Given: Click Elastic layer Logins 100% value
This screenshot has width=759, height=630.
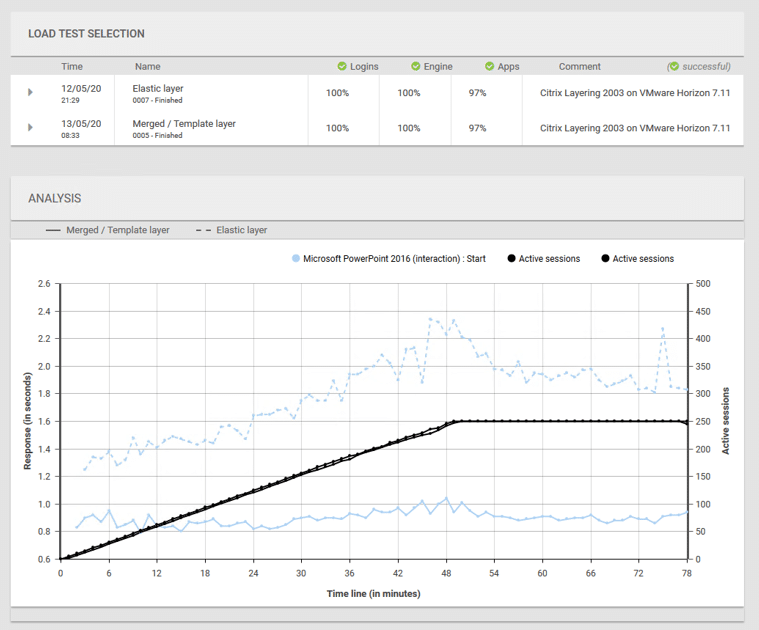Looking at the screenshot, I should point(337,93).
